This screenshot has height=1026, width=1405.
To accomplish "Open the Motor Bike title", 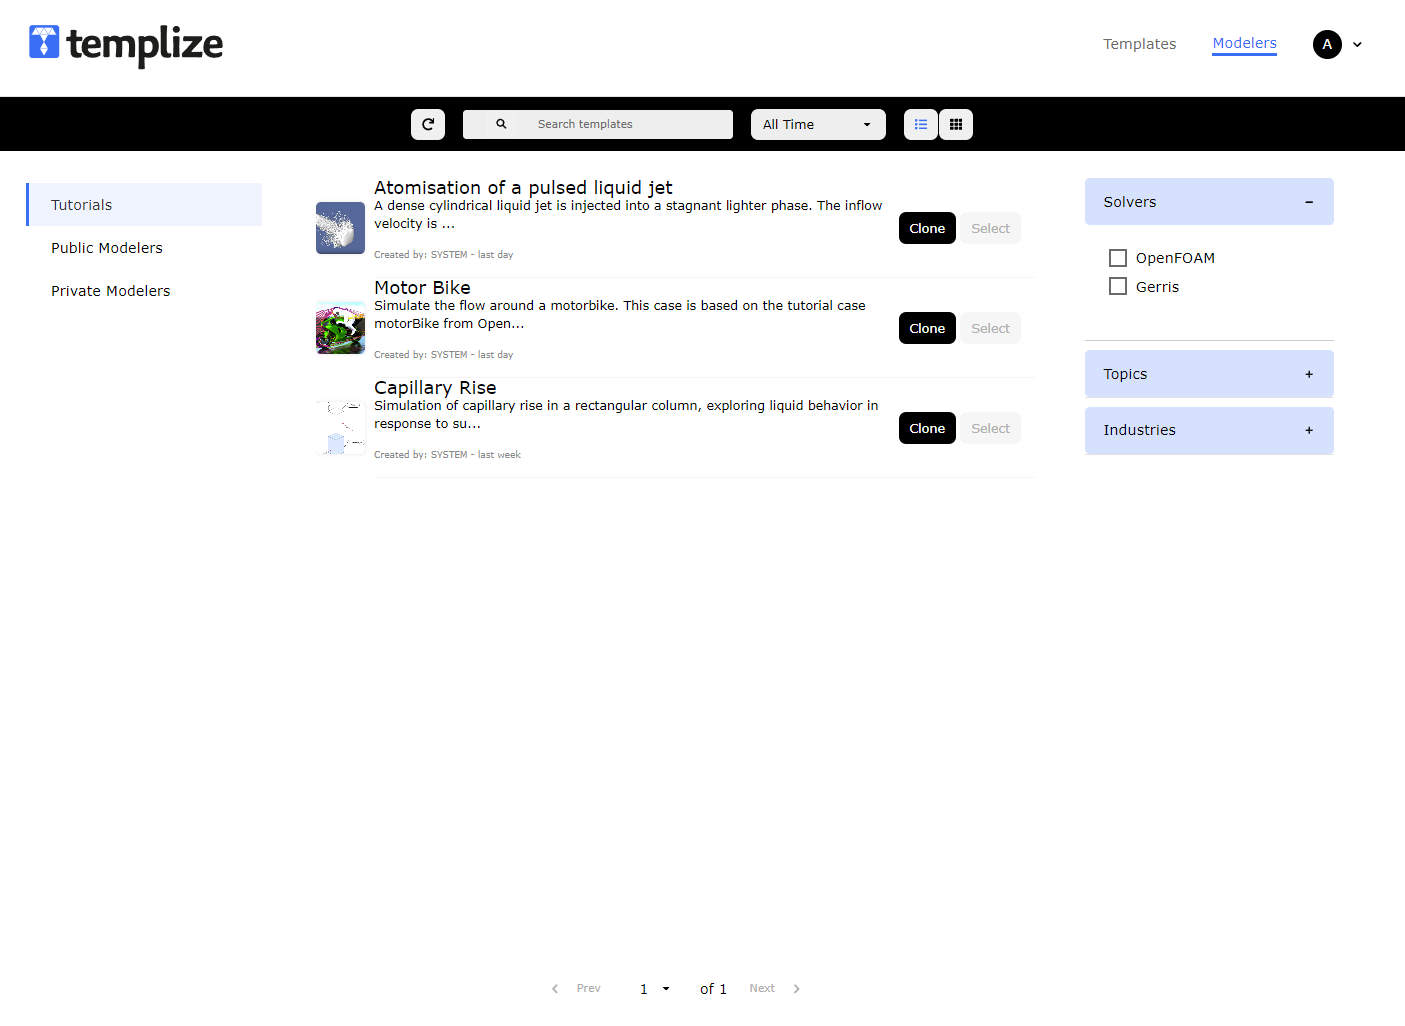I will tap(422, 287).
